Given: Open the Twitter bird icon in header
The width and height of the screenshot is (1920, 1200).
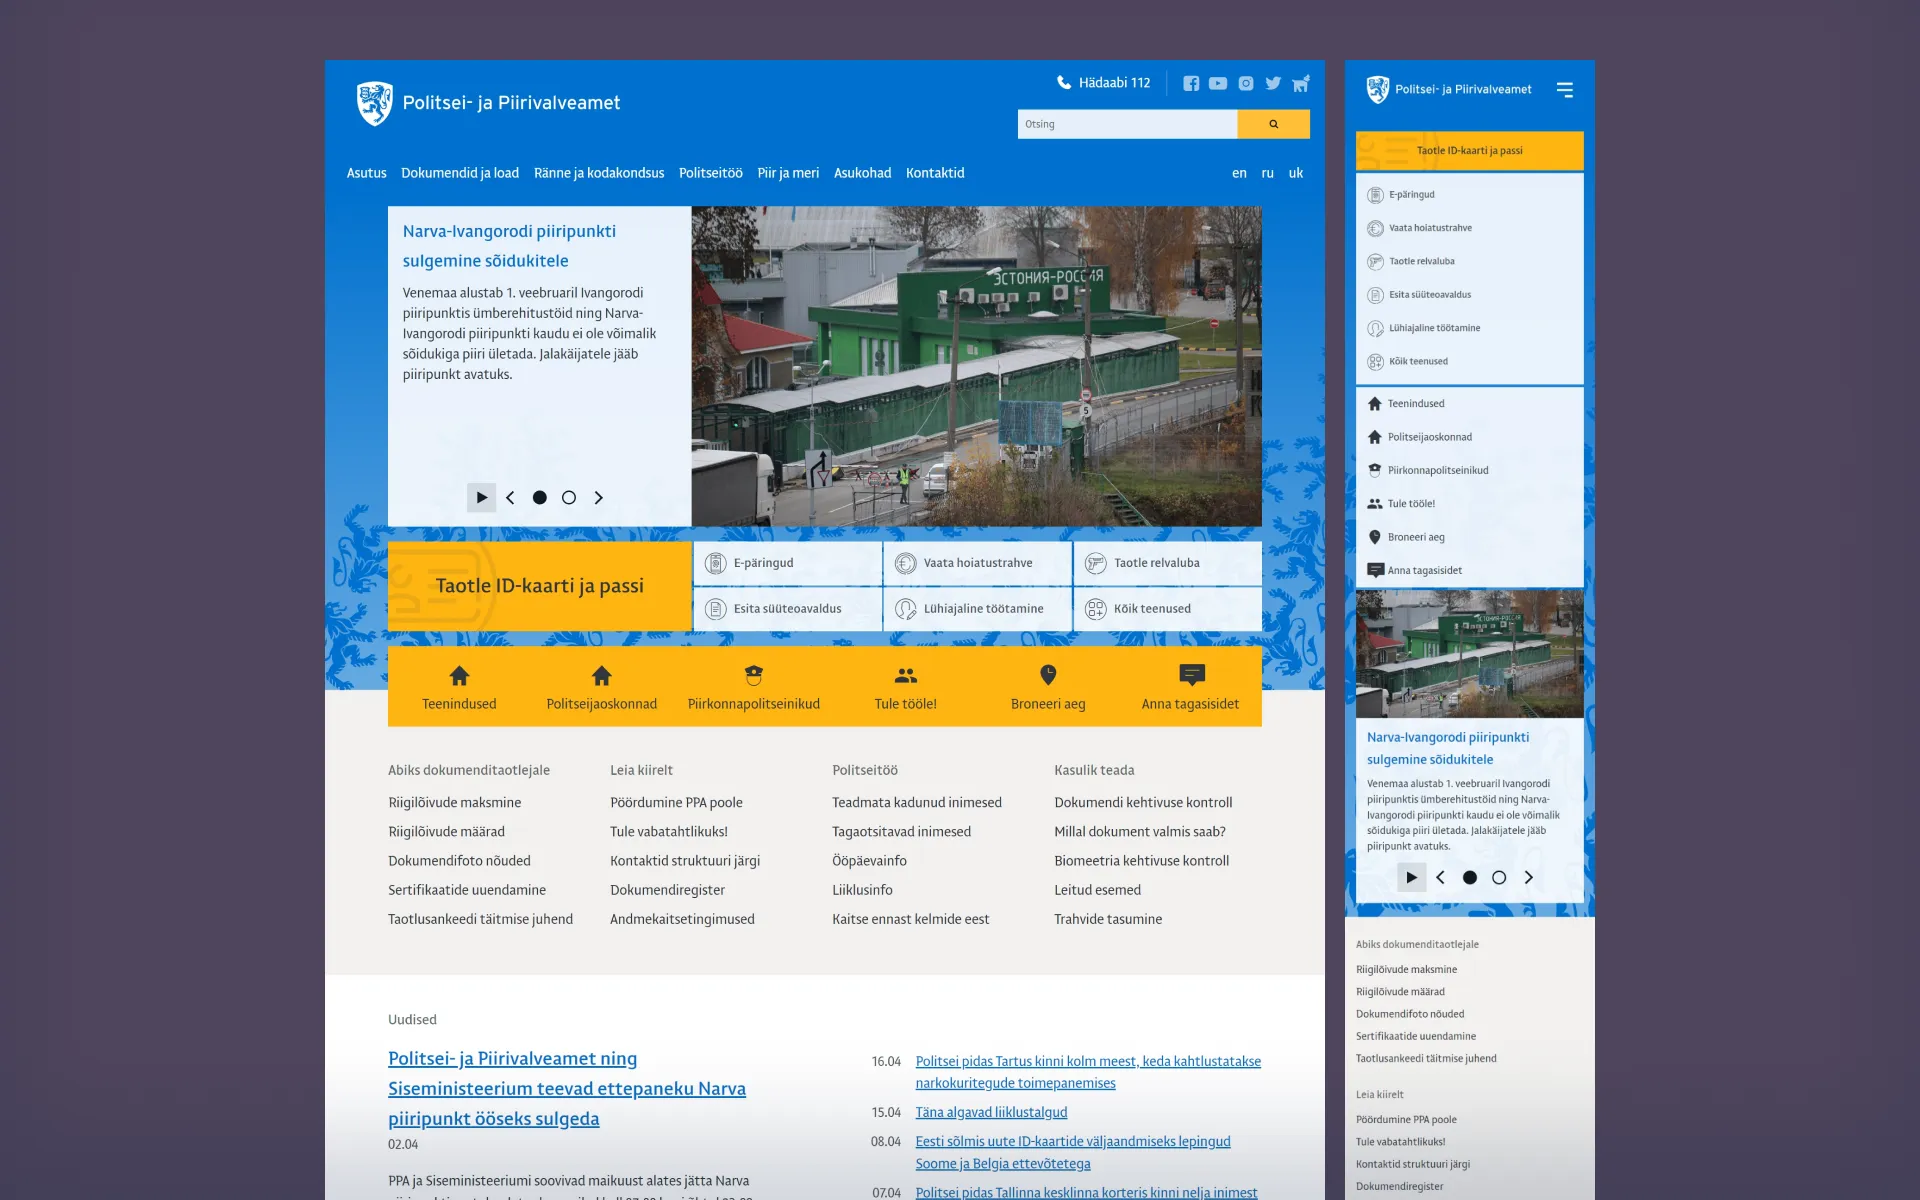Looking at the screenshot, I should coord(1272,84).
